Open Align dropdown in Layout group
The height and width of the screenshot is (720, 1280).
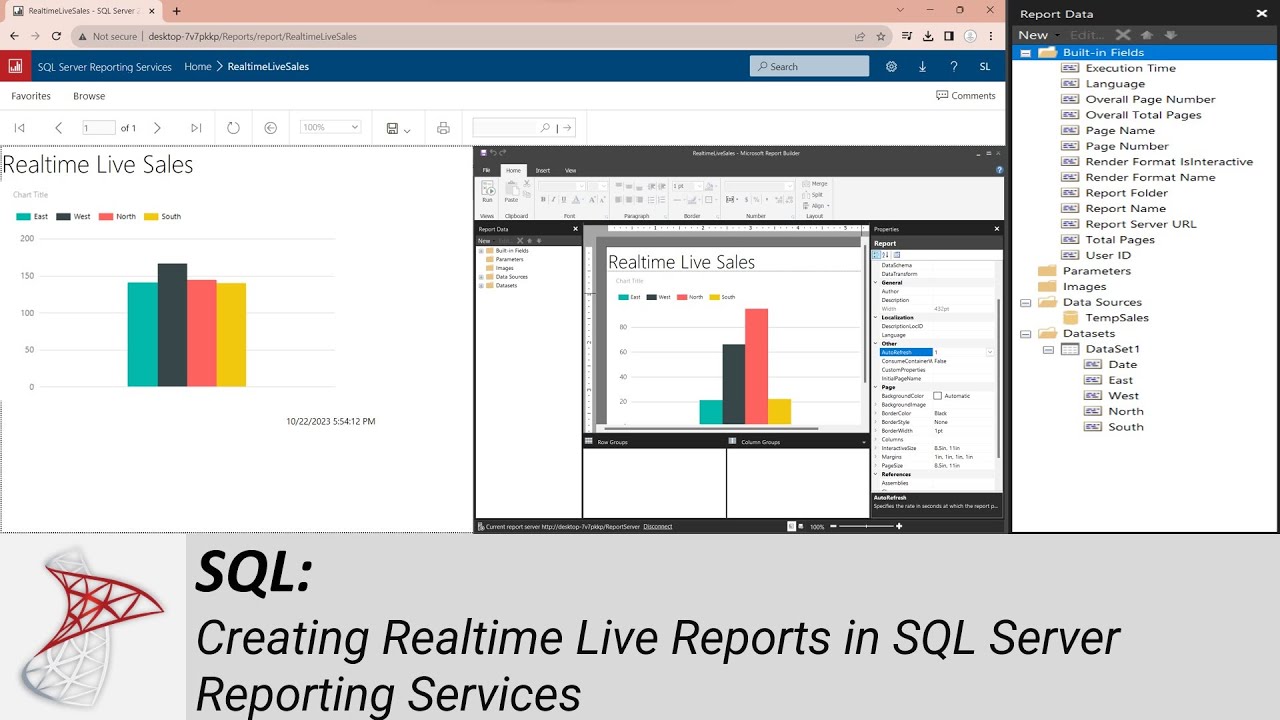[815, 205]
